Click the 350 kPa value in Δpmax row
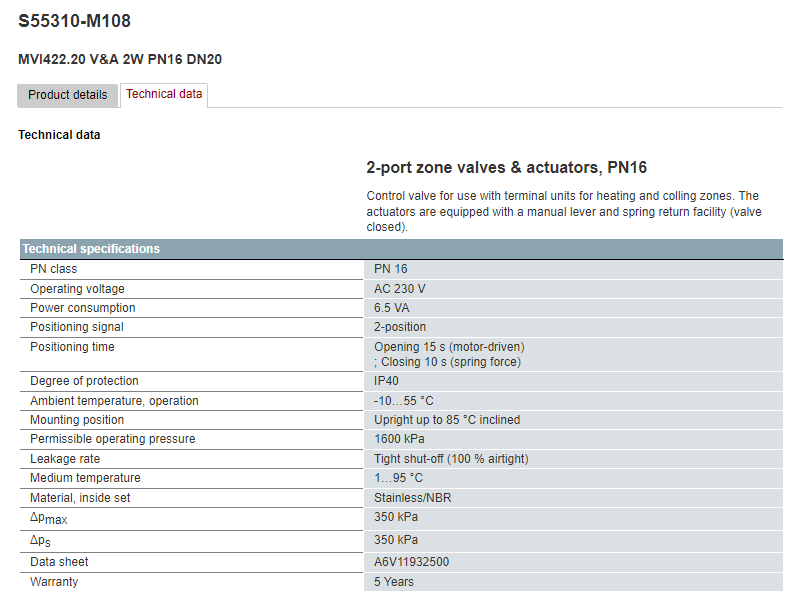The width and height of the screenshot is (796, 593). [x=396, y=517]
